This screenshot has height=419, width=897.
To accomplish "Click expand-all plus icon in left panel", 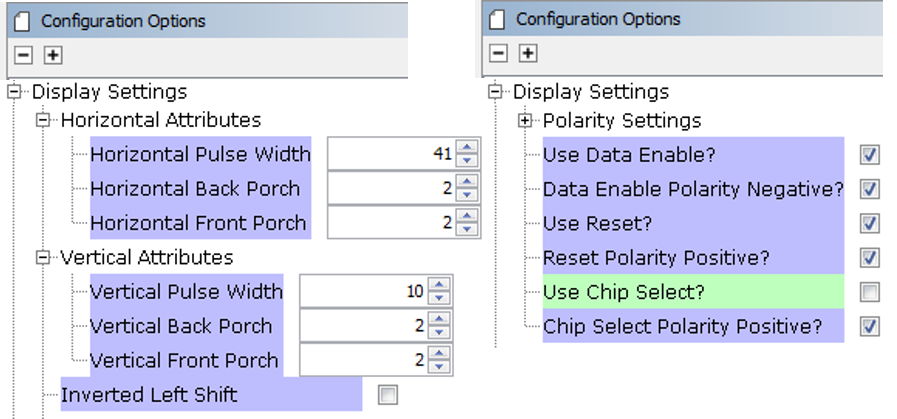I will 53,55.
